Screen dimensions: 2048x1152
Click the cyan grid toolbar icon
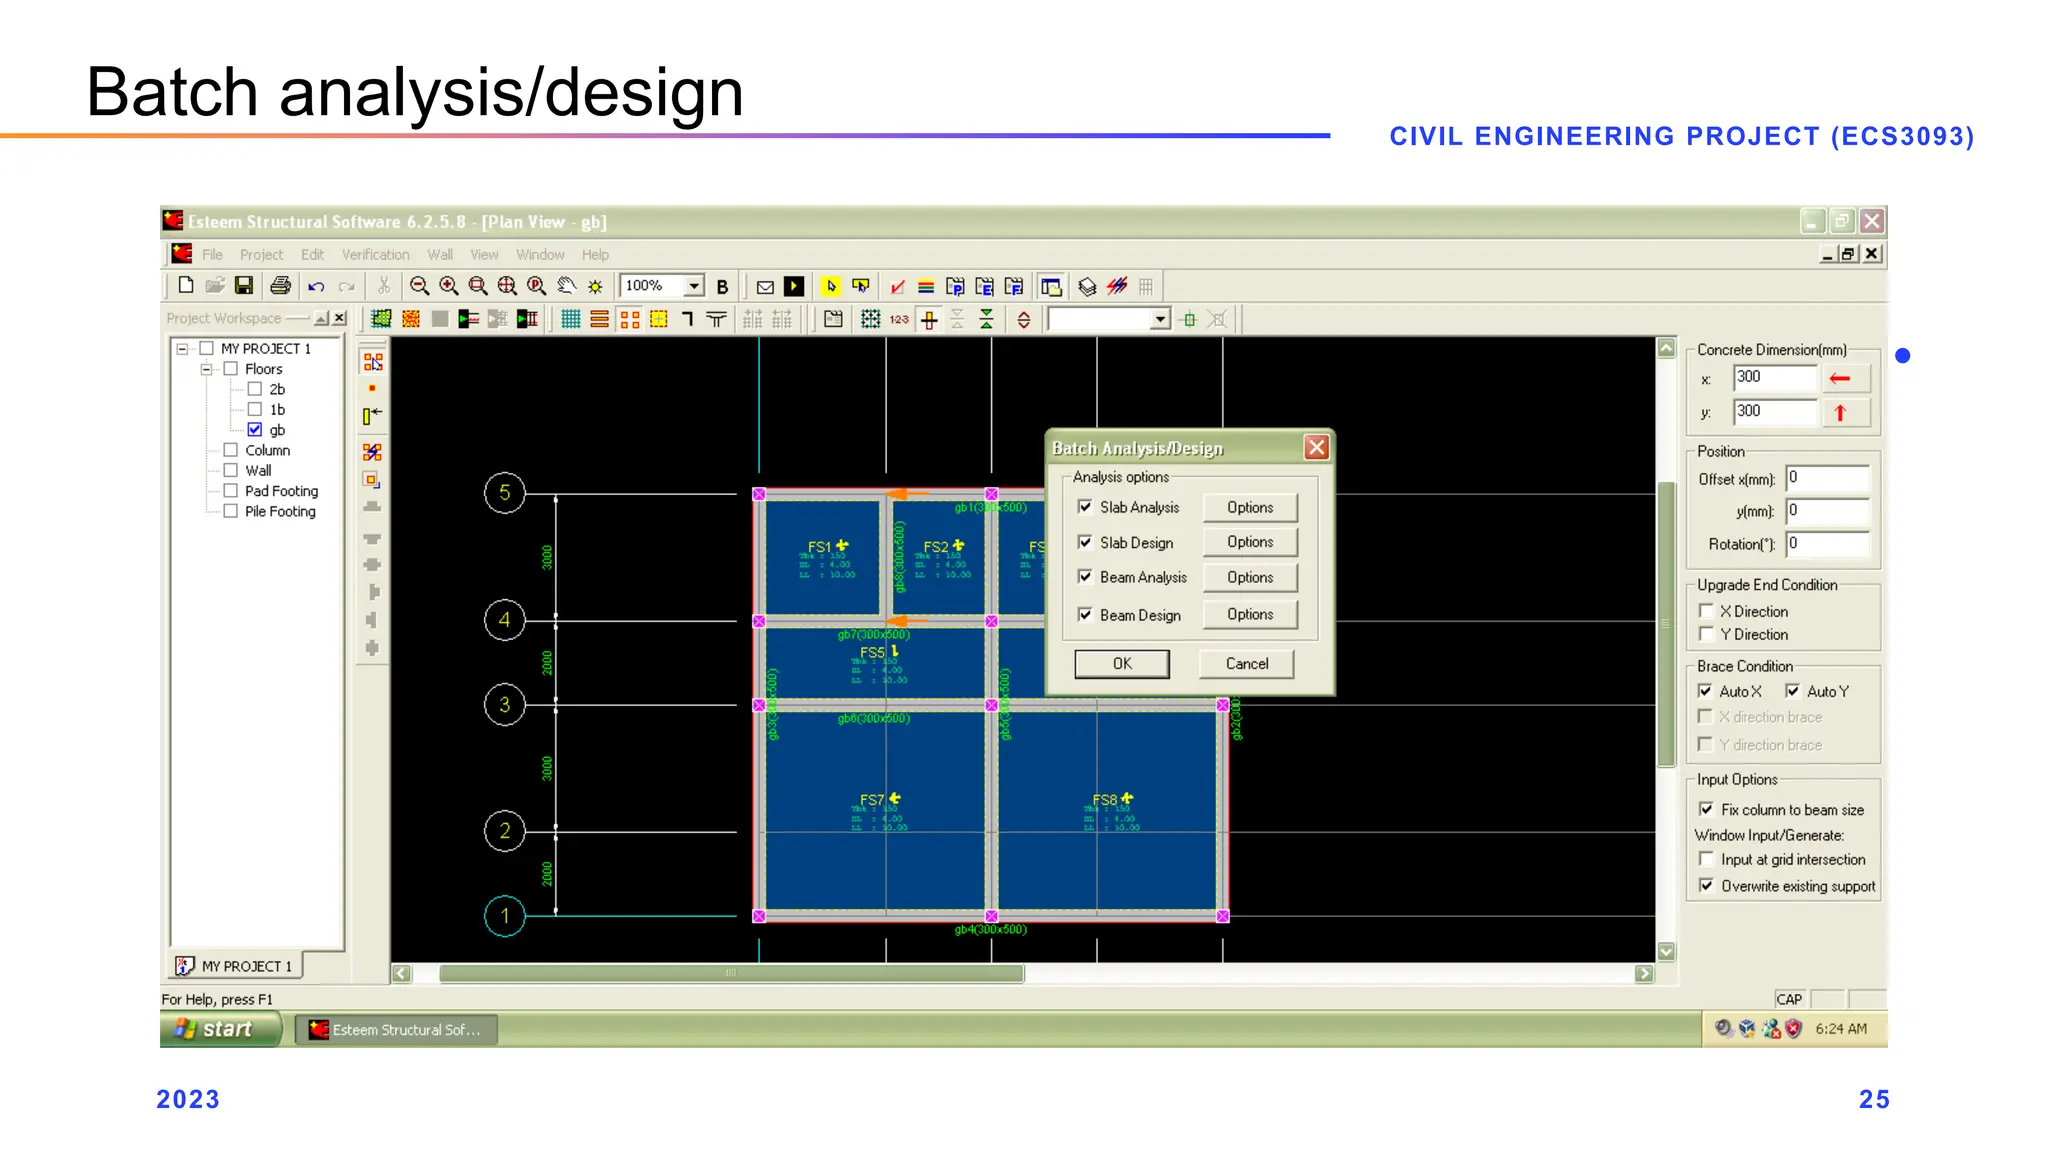[x=571, y=319]
